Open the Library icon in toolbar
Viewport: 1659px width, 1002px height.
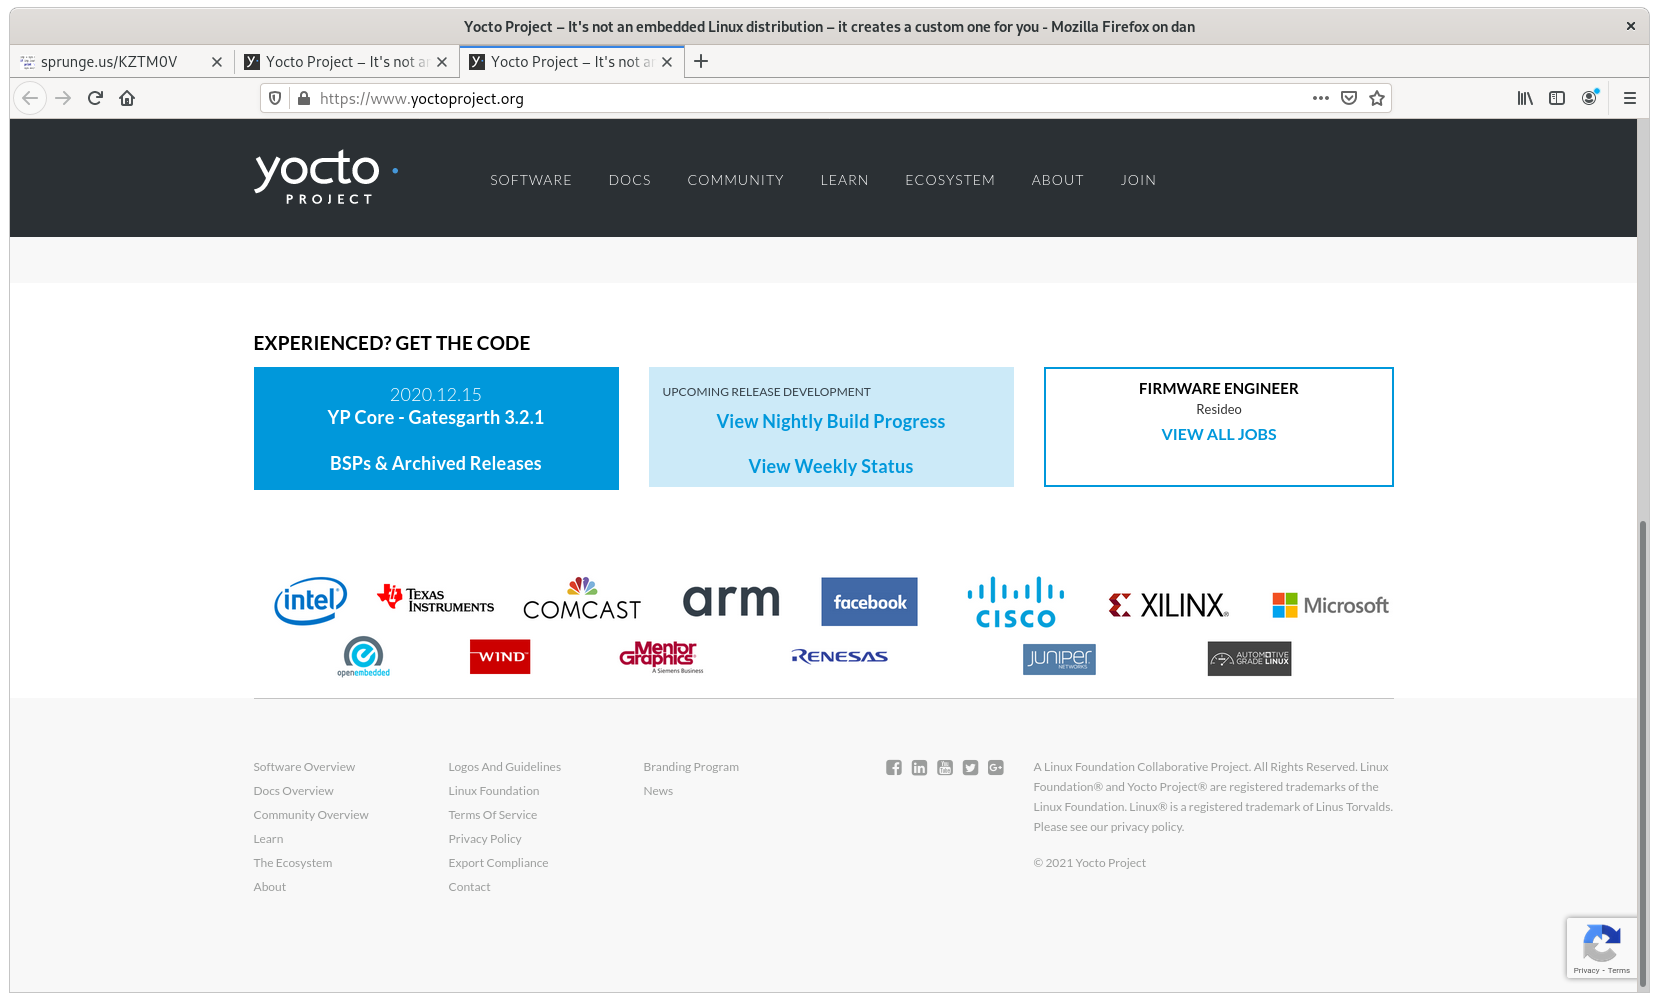pos(1525,98)
